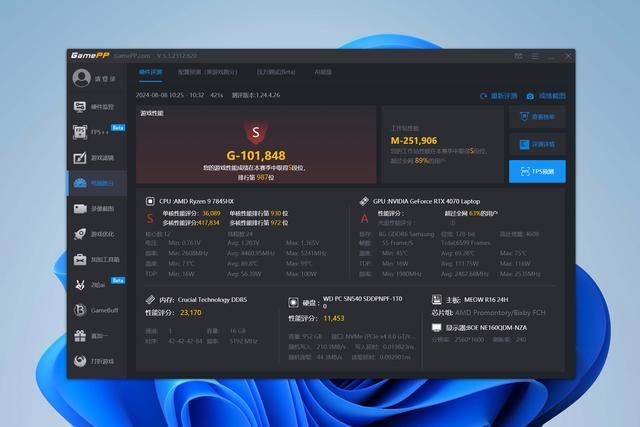Switch to the 硬件评测 tab
Image resolution: width=640 pixels, height=427 pixels.
coord(150,72)
